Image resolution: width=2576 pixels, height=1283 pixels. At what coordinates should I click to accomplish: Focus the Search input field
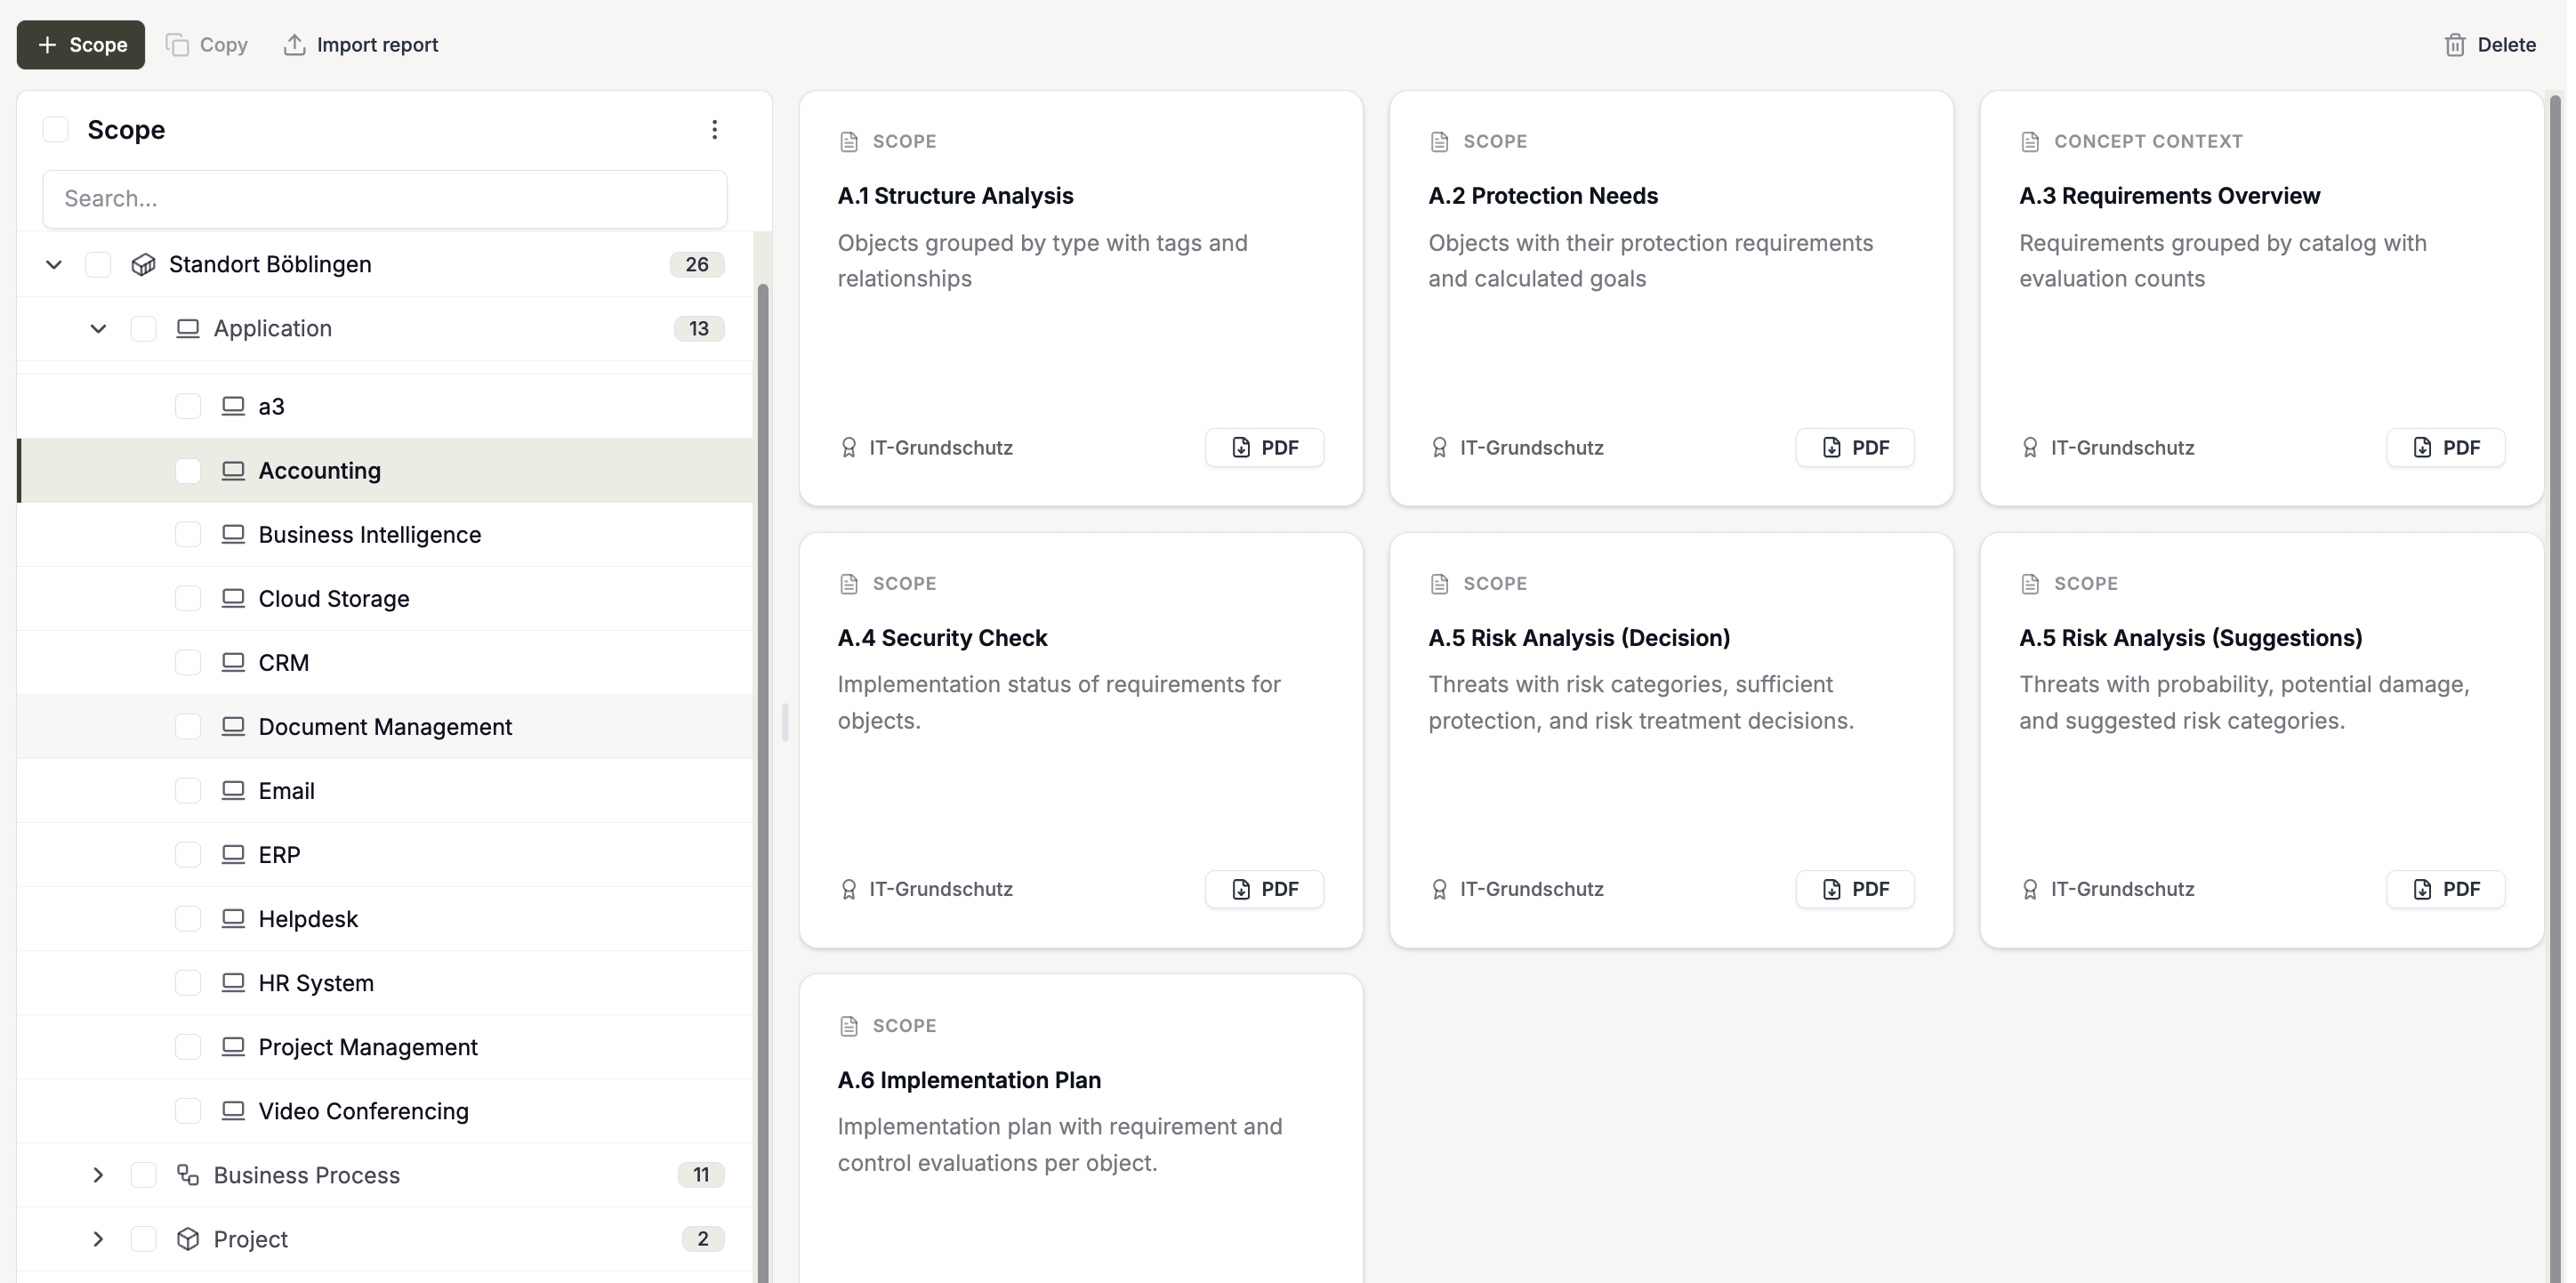[x=385, y=199]
